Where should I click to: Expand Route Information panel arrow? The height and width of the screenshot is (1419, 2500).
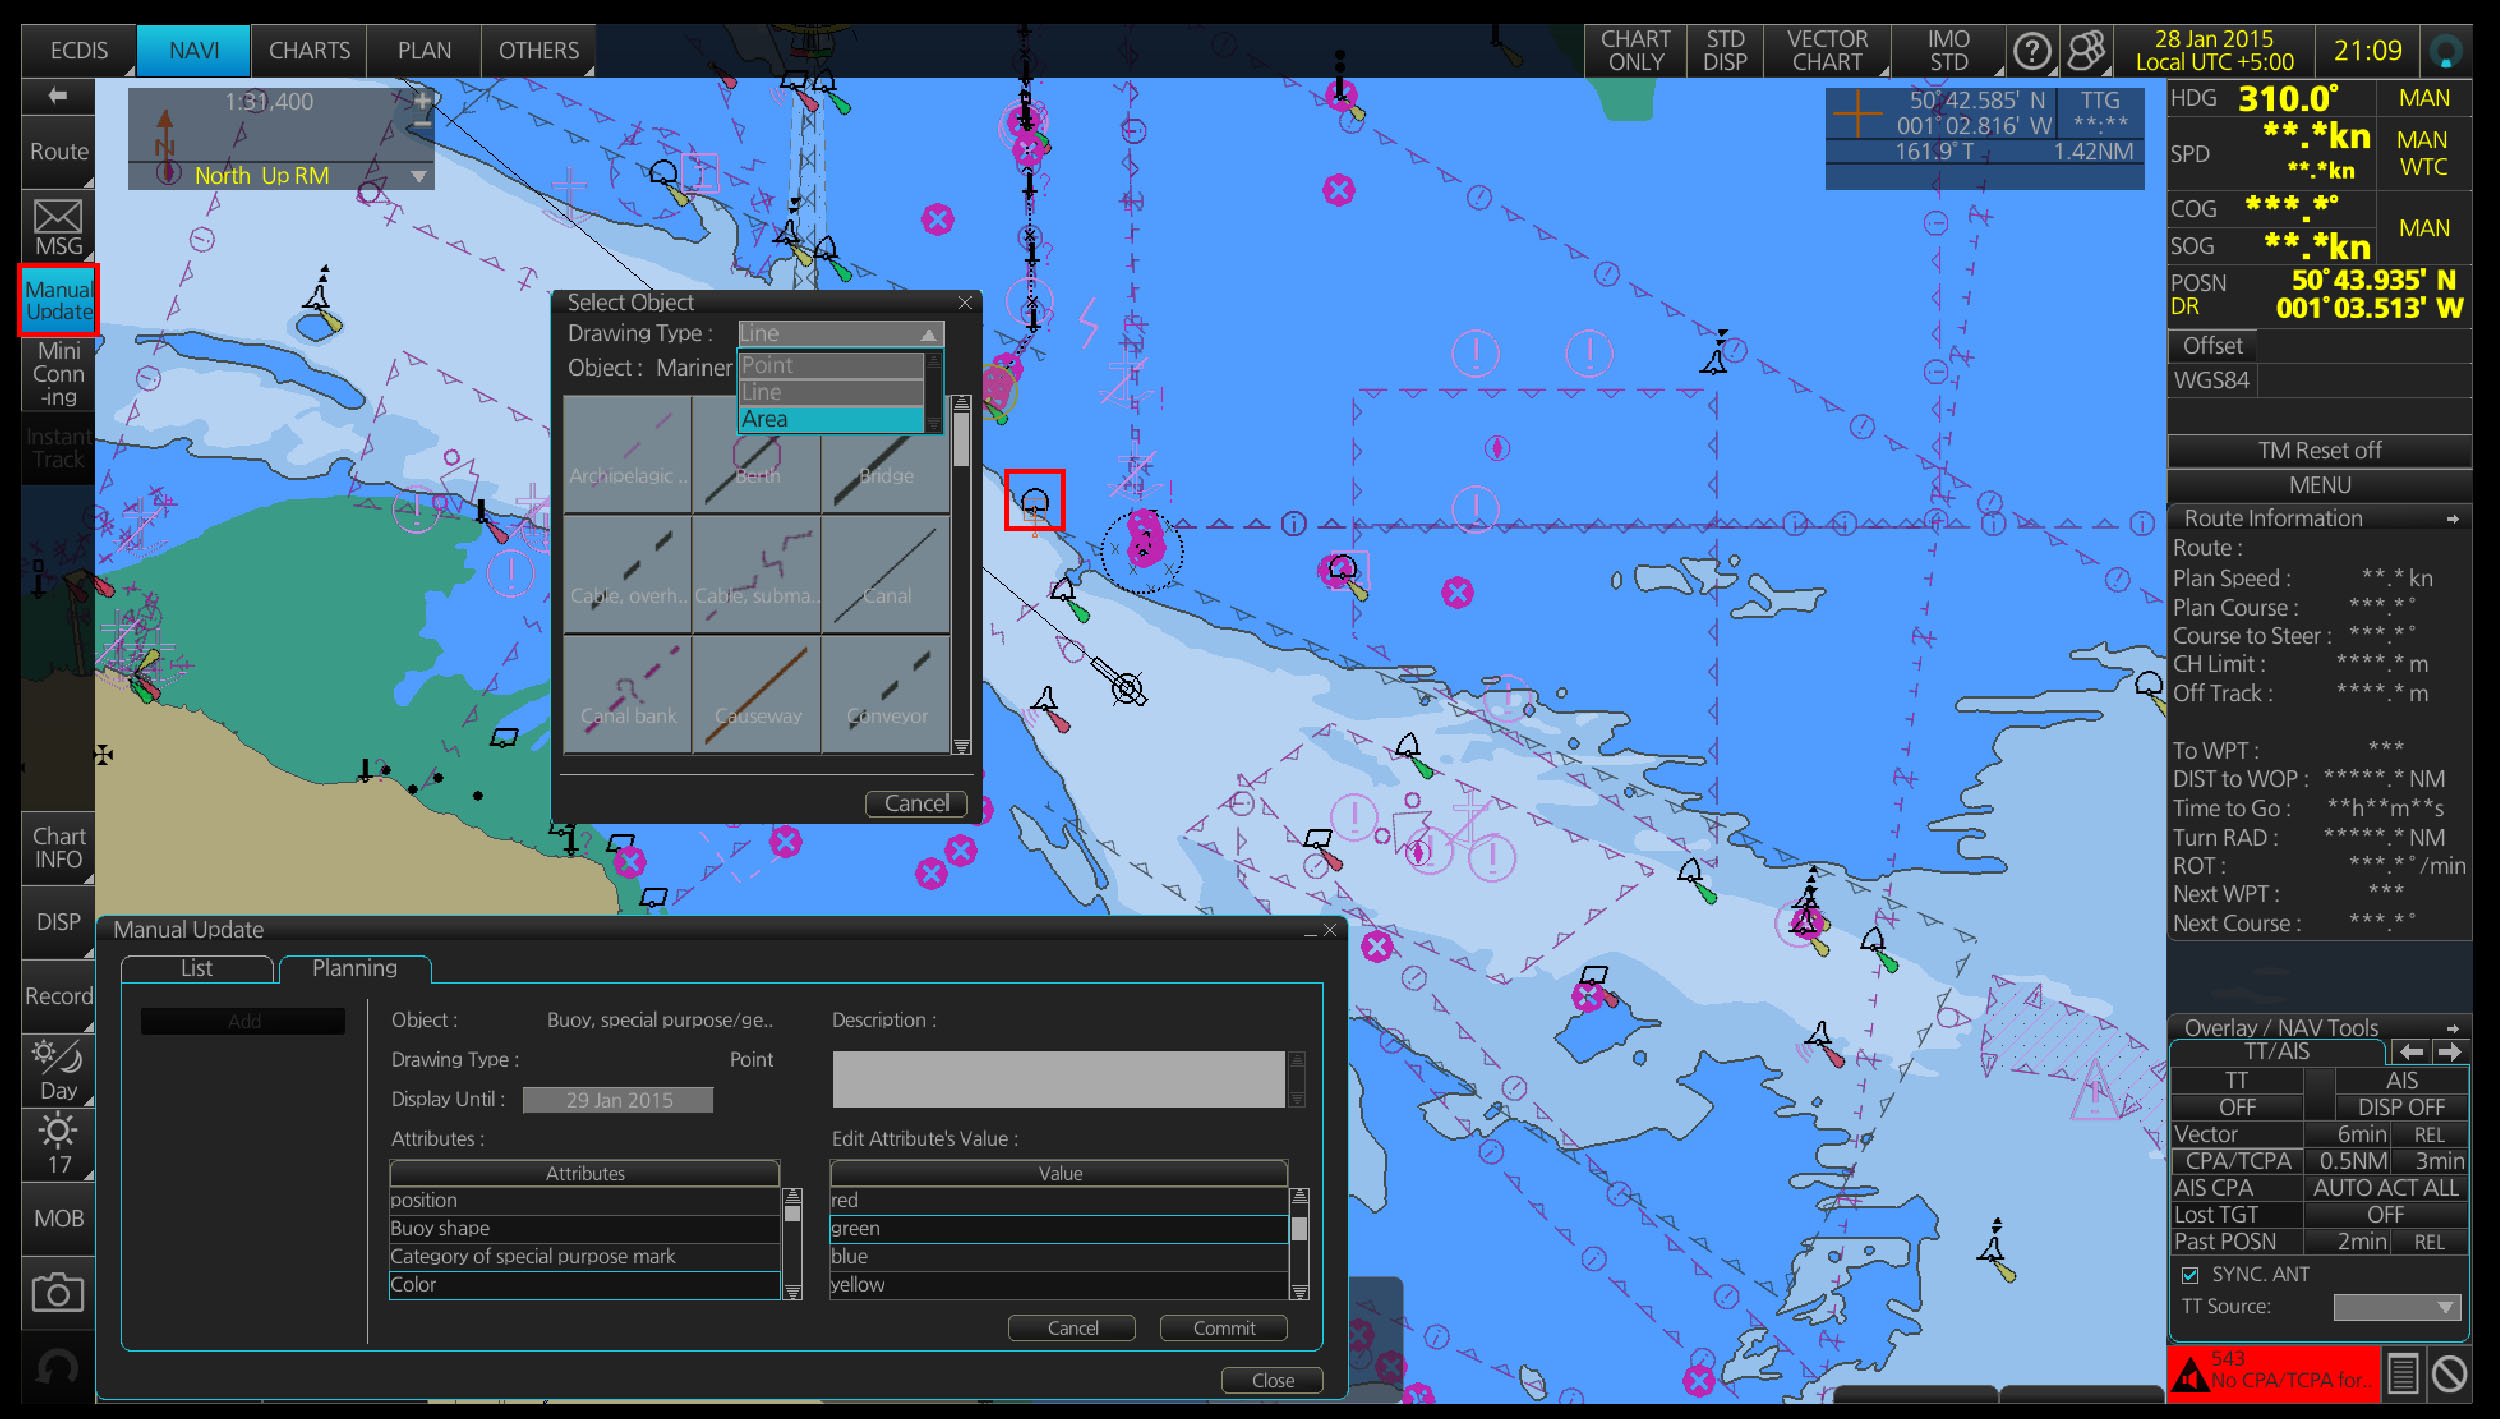point(2452,519)
